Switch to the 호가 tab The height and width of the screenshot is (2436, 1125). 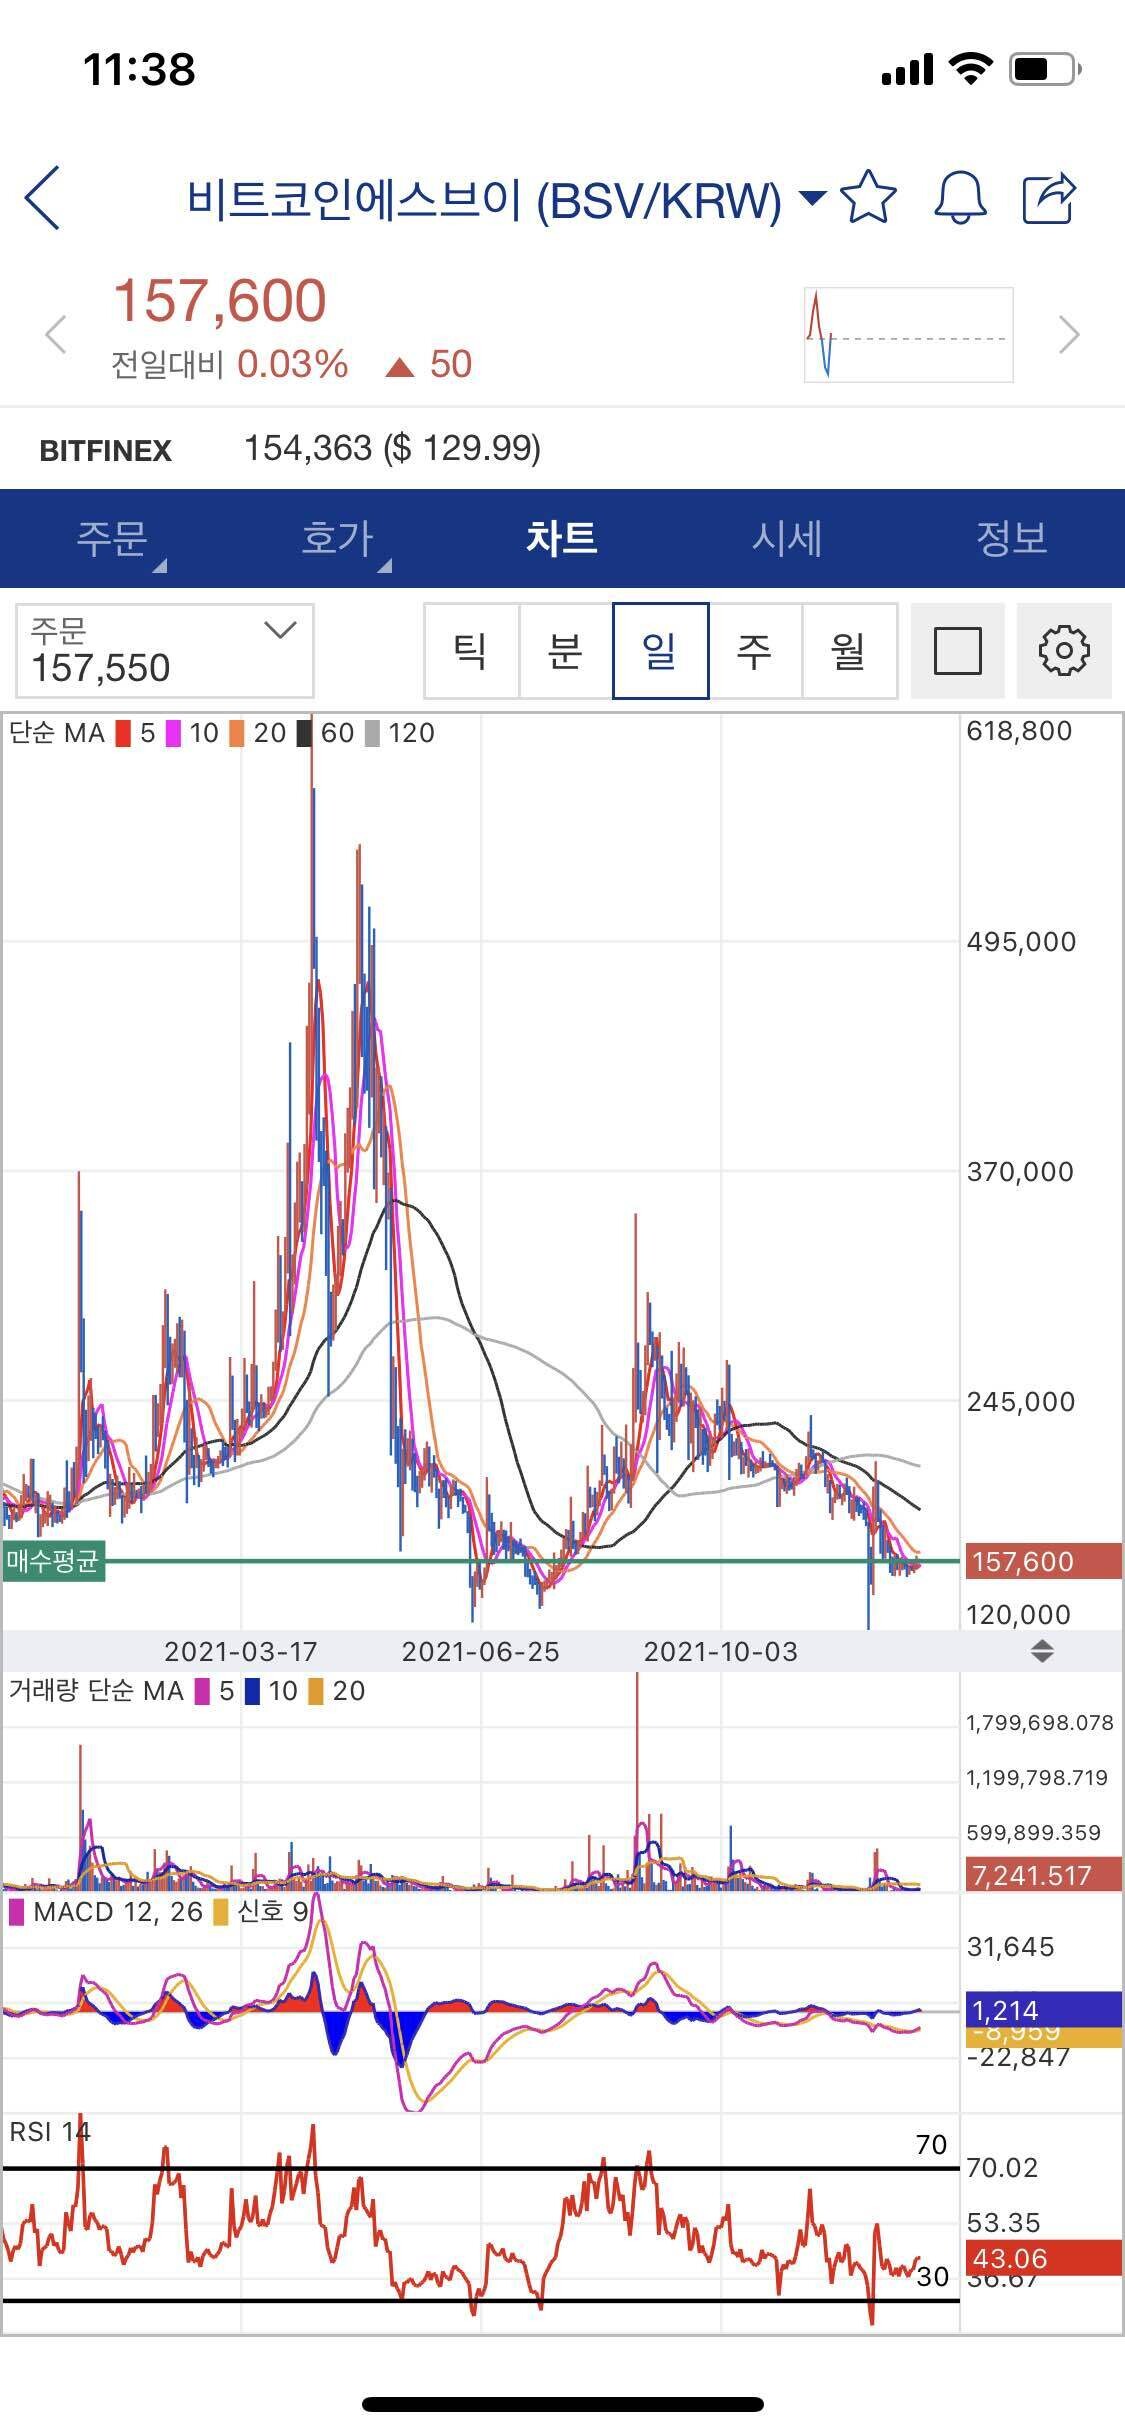338,539
